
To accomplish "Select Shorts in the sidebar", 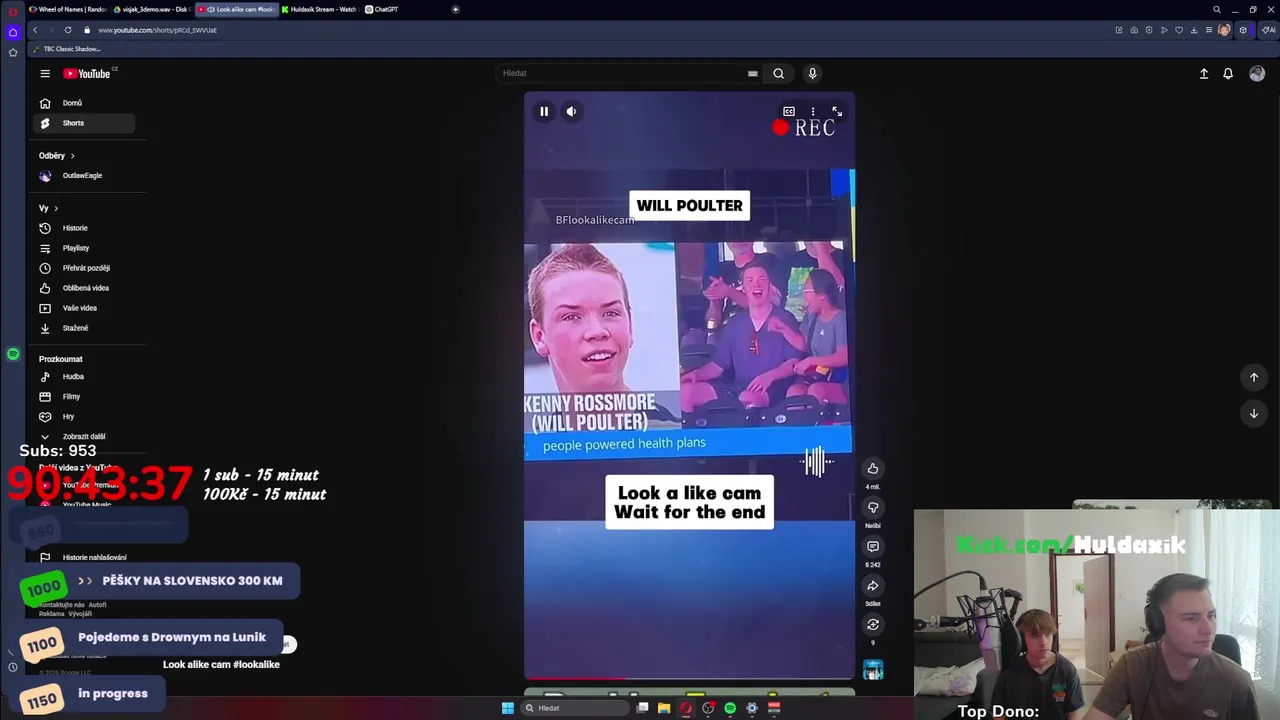I will tap(84, 123).
